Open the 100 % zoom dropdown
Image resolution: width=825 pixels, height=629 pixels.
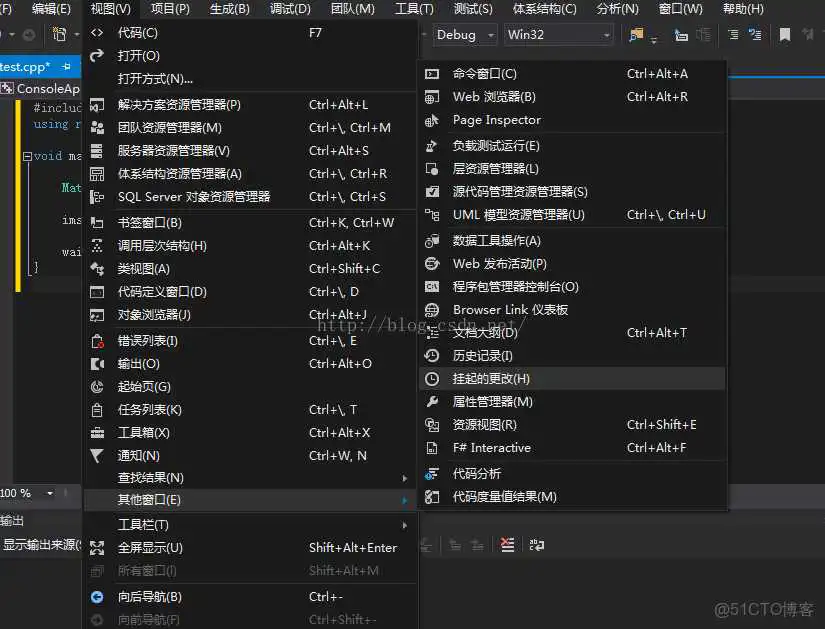tap(50, 493)
